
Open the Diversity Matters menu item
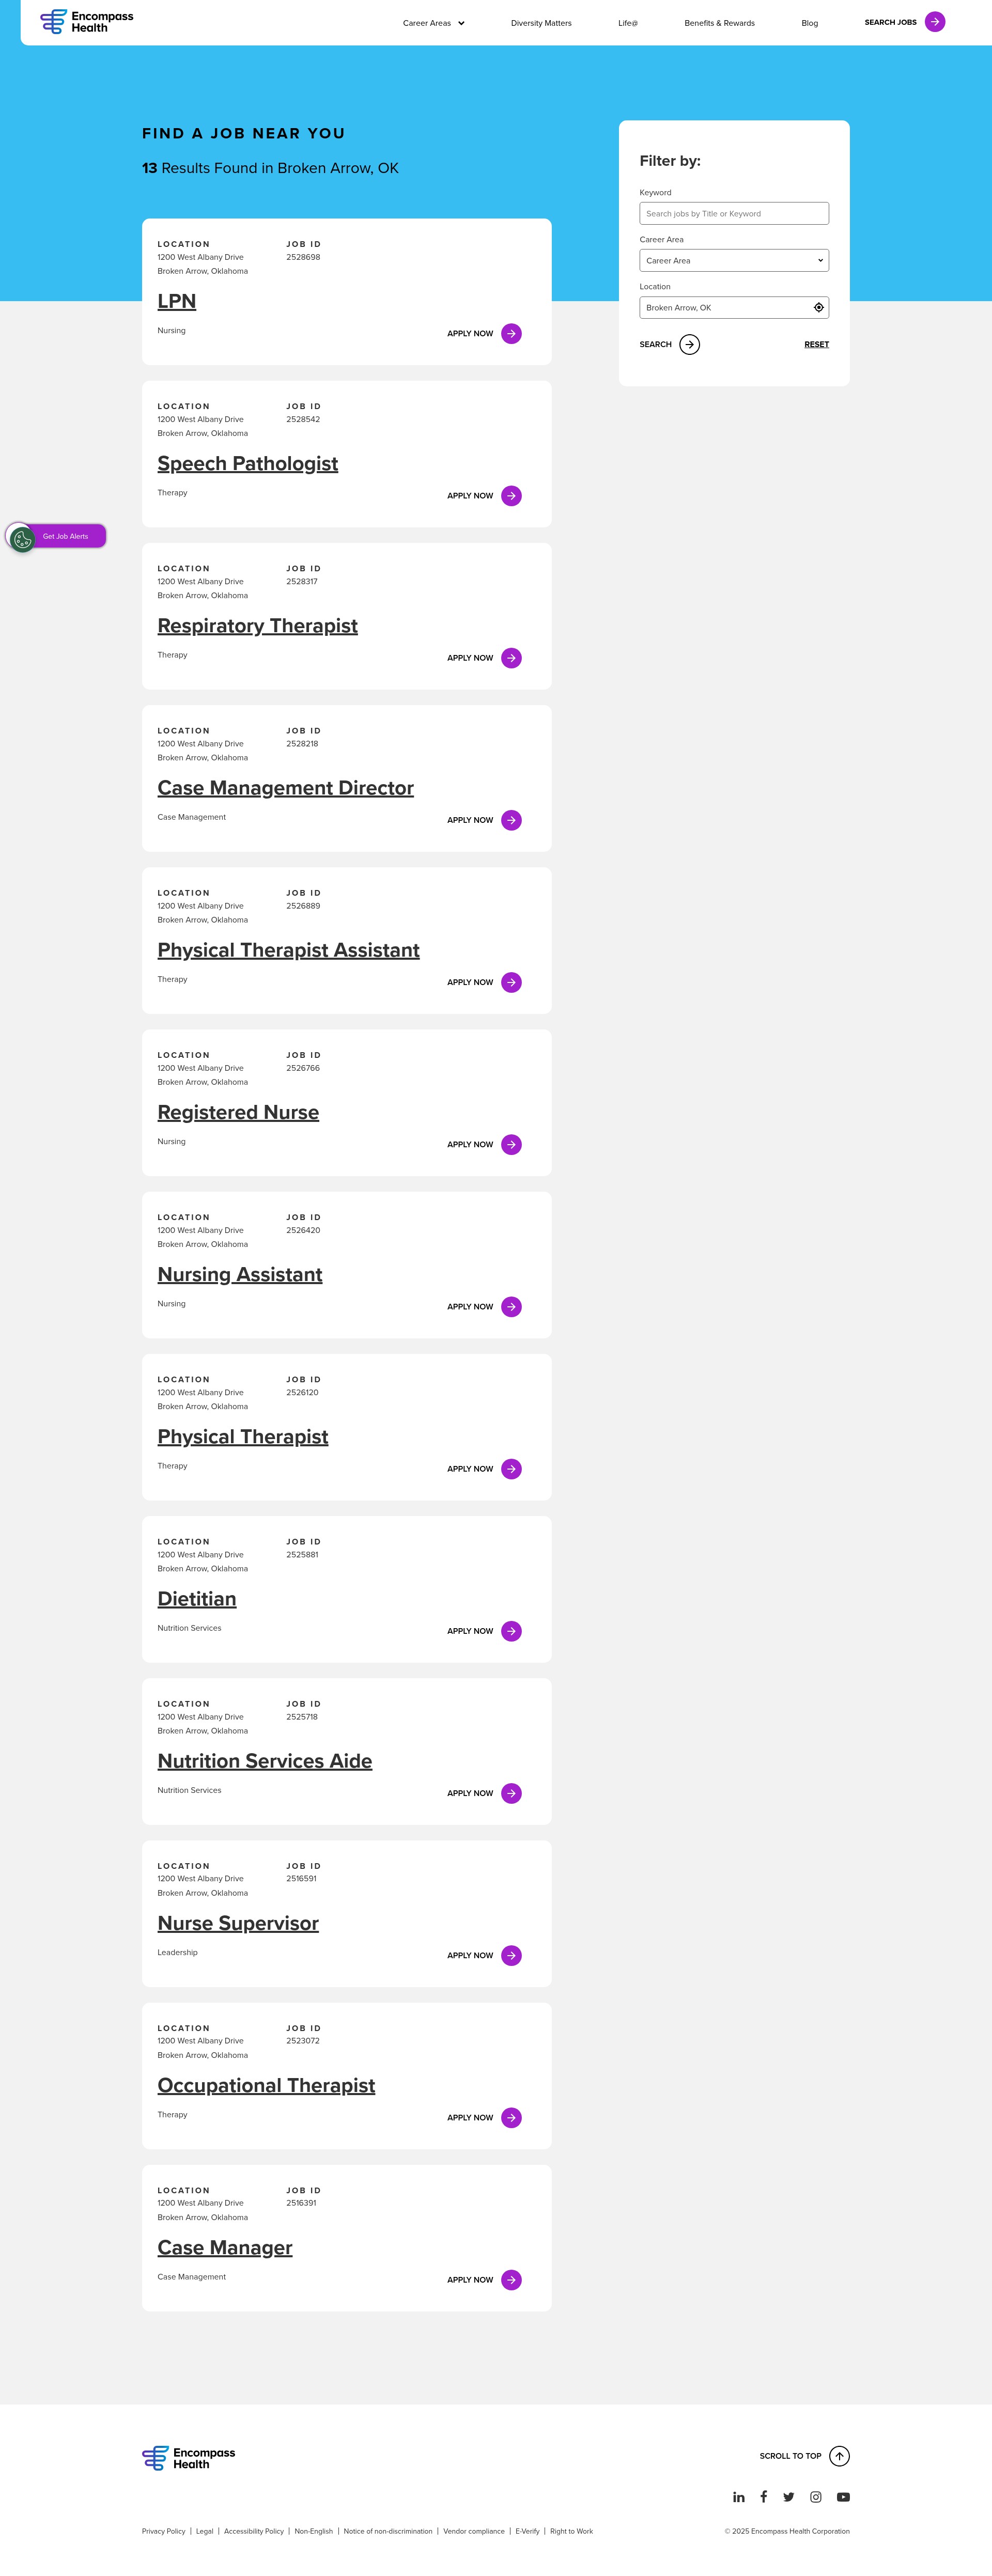coord(541,23)
